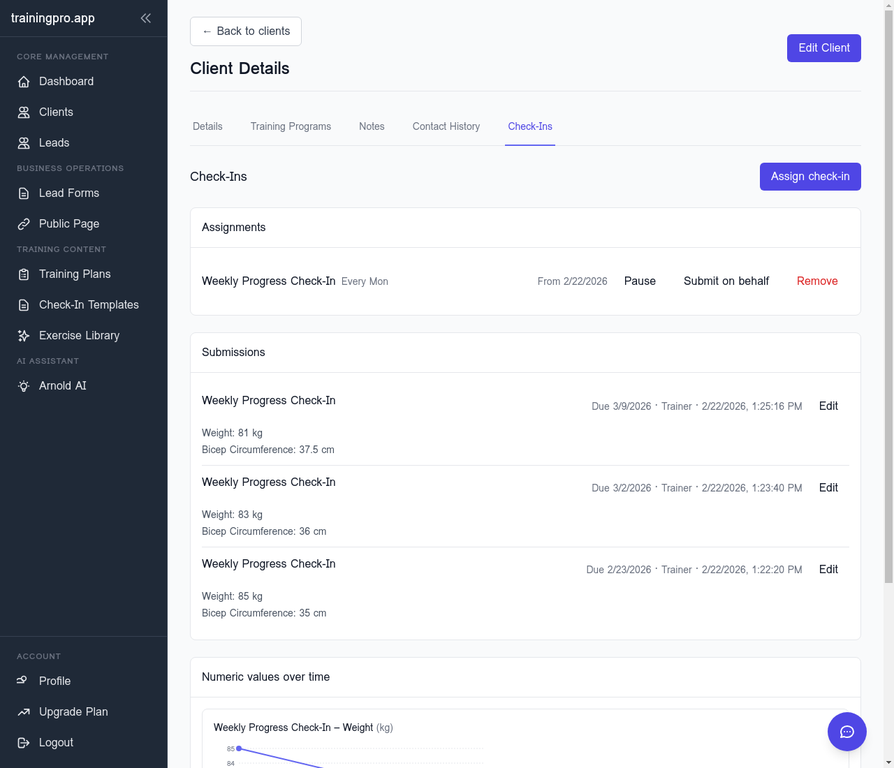
Task: Click the Edit Client button
Action: pos(823,48)
